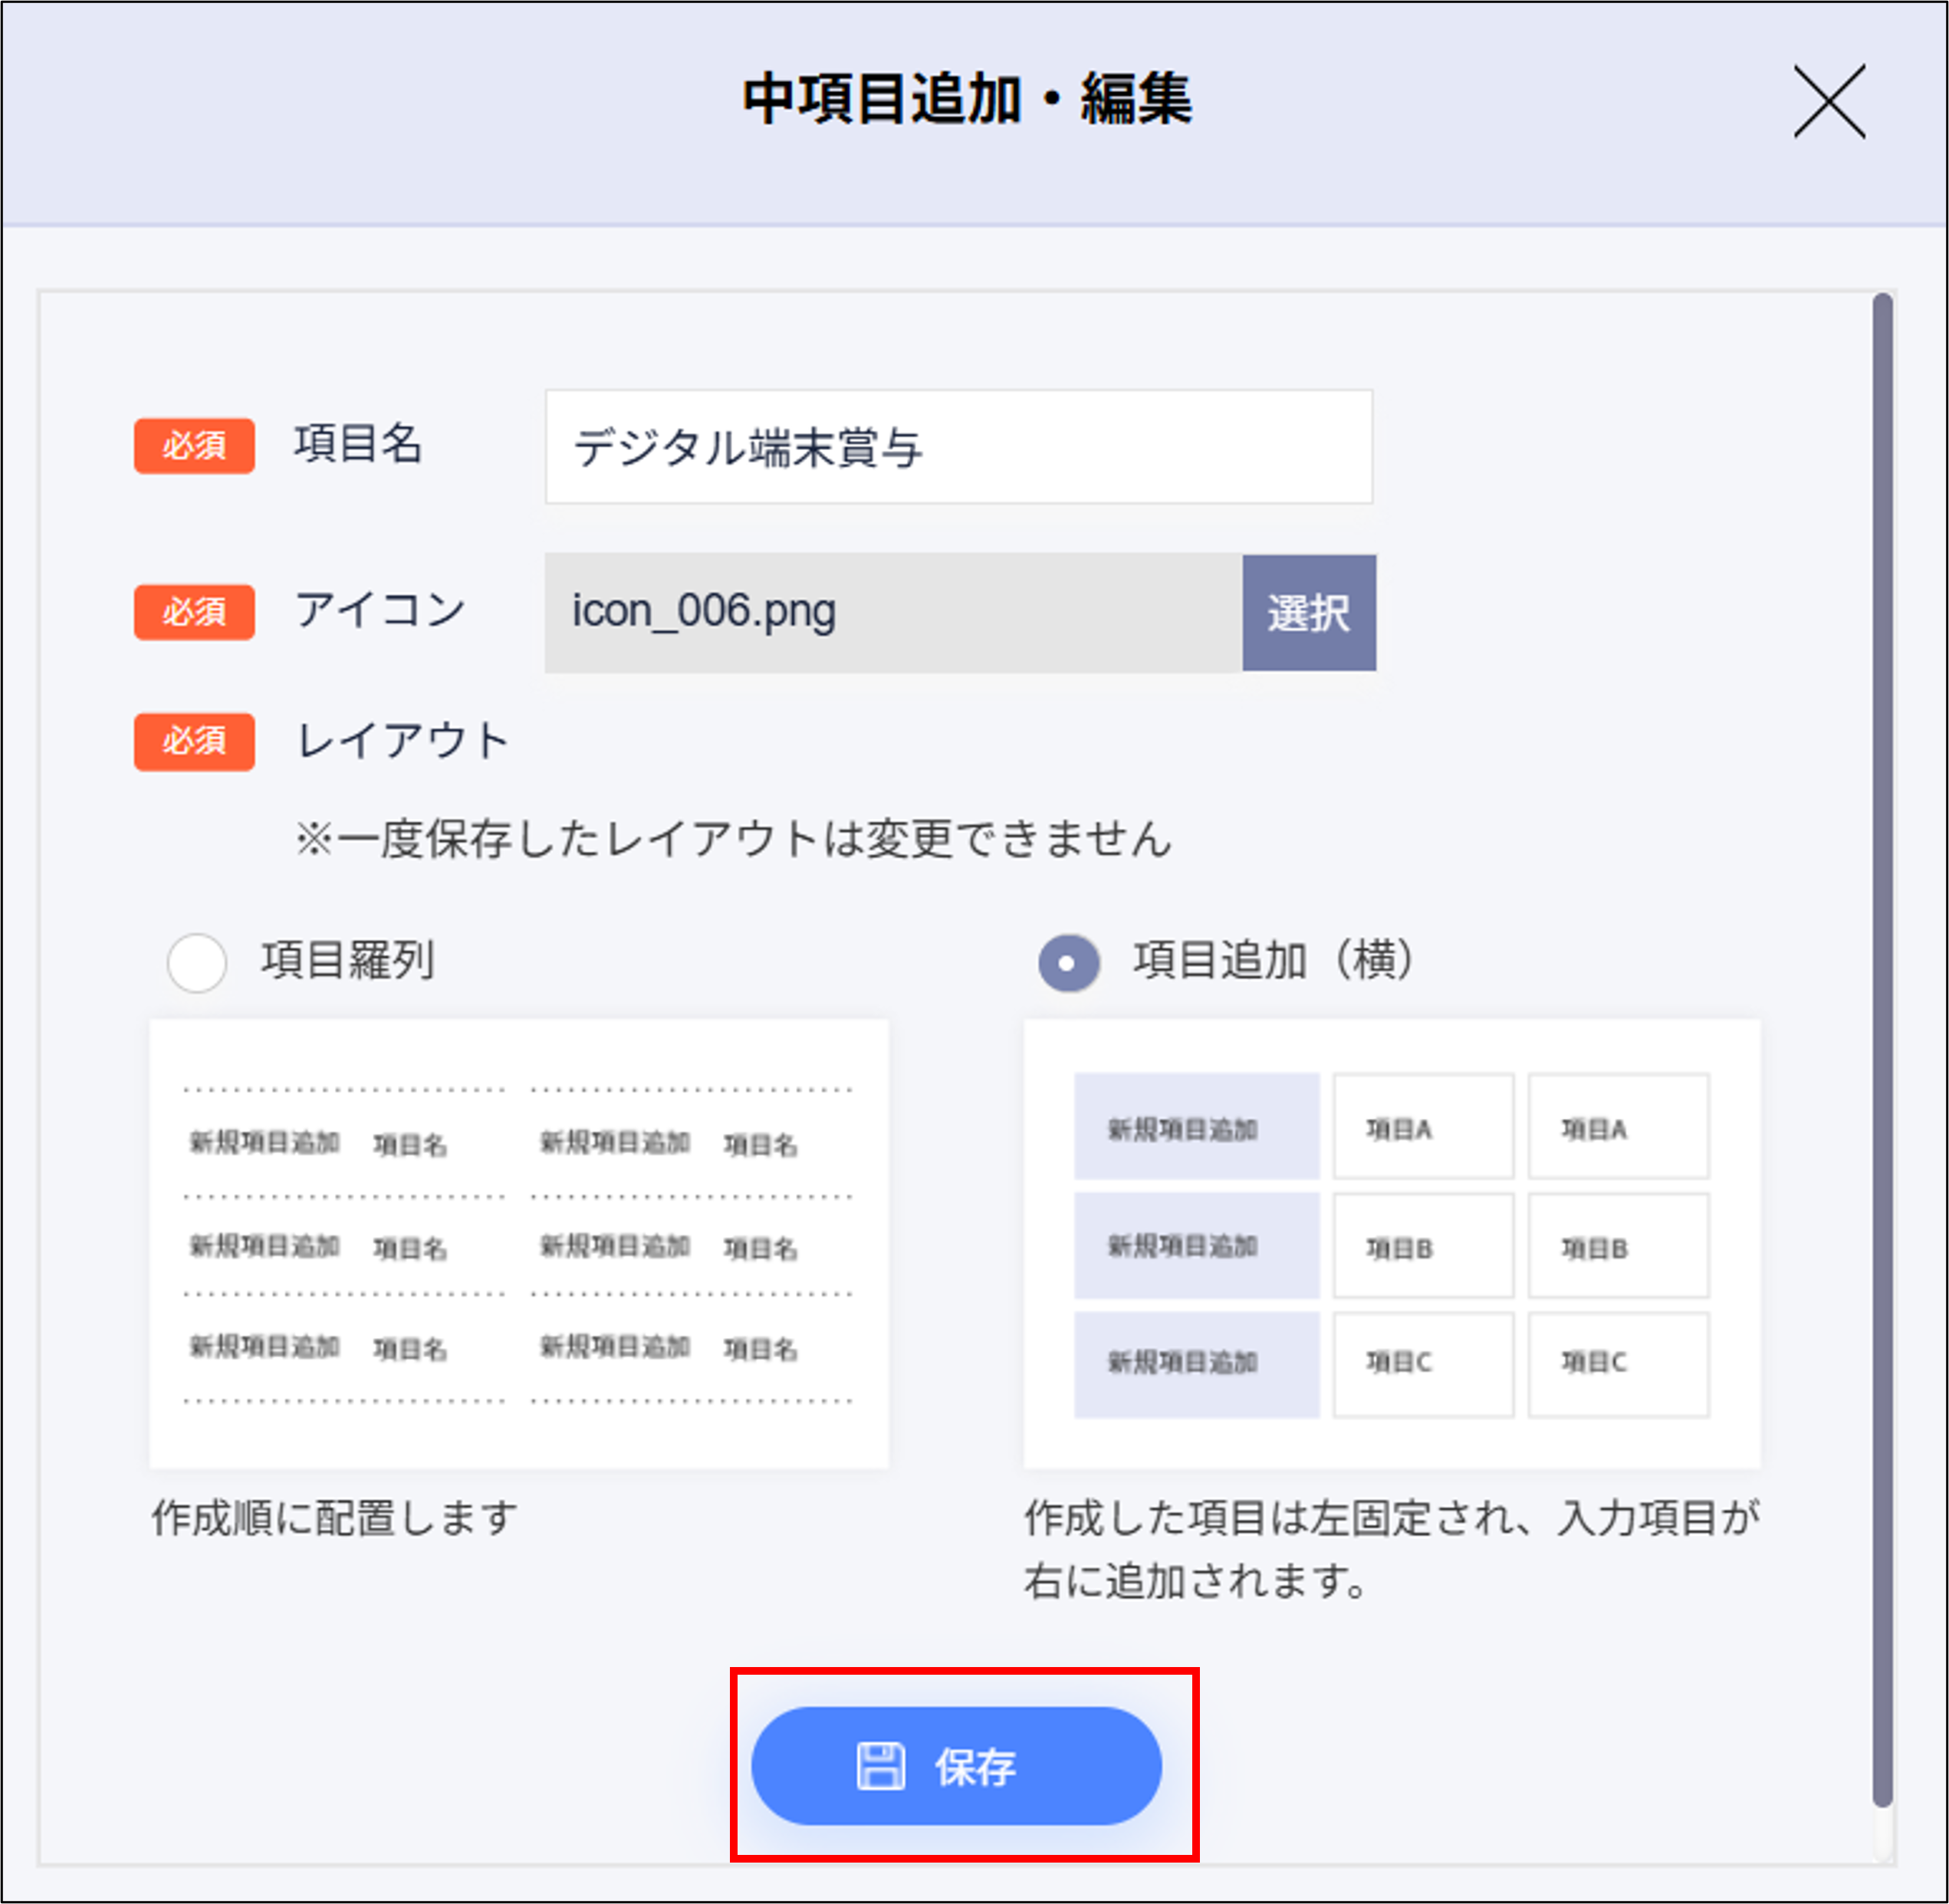This screenshot has height=1904, width=1949.
Task: Click the レイアウト section label
Action: click(x=402, y=741)
